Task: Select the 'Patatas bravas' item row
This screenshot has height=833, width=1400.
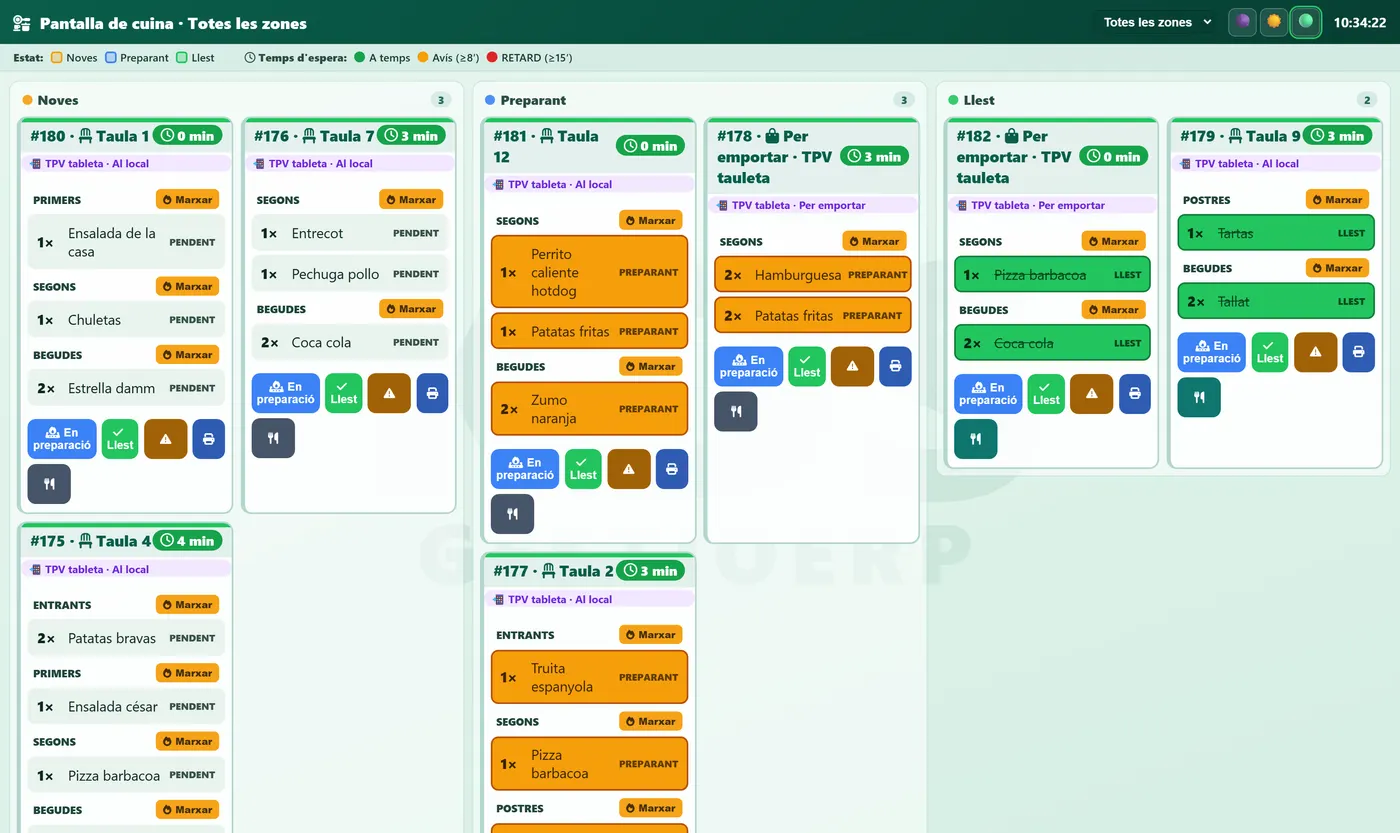Action: point(126,638)
